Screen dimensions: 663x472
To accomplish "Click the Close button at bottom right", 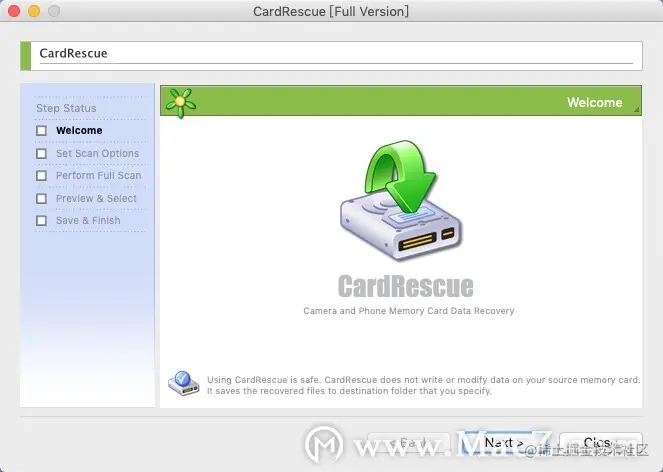I will click(x=601, y=443).
